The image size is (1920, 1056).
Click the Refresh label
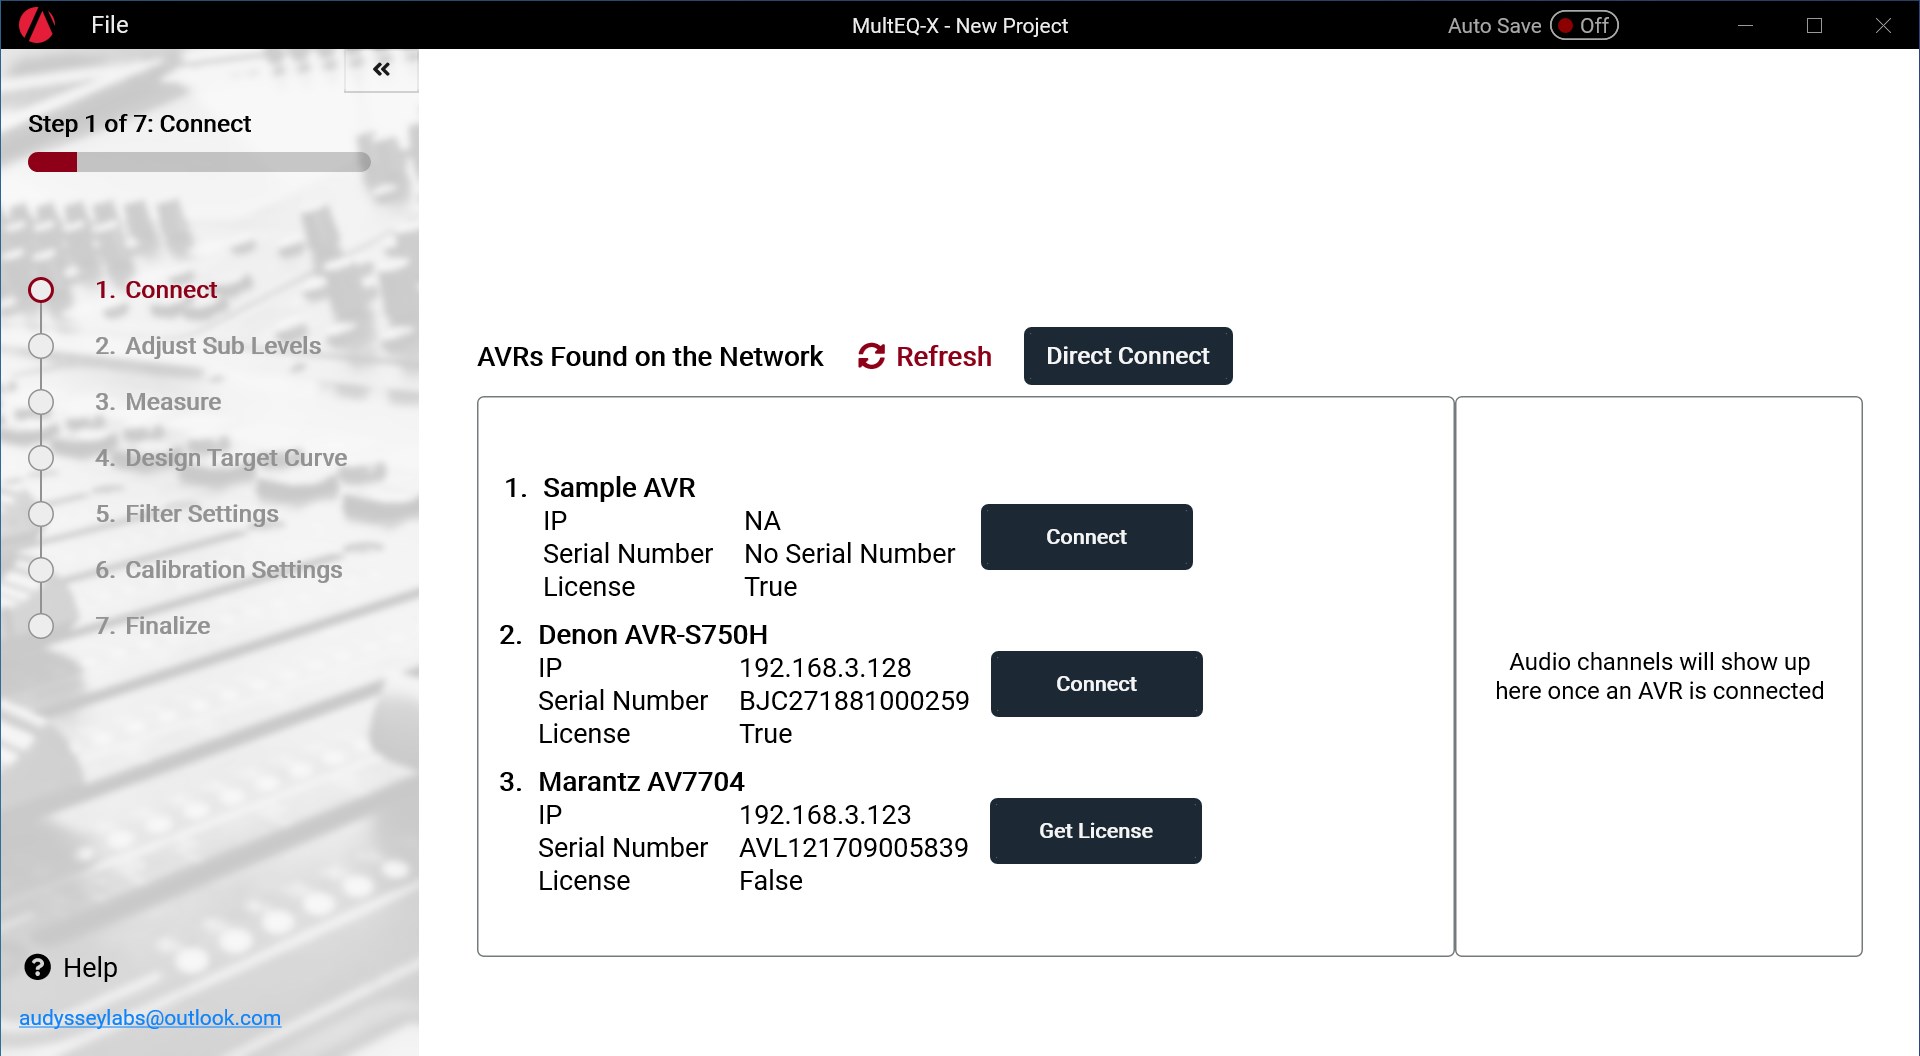click(943, 356)
